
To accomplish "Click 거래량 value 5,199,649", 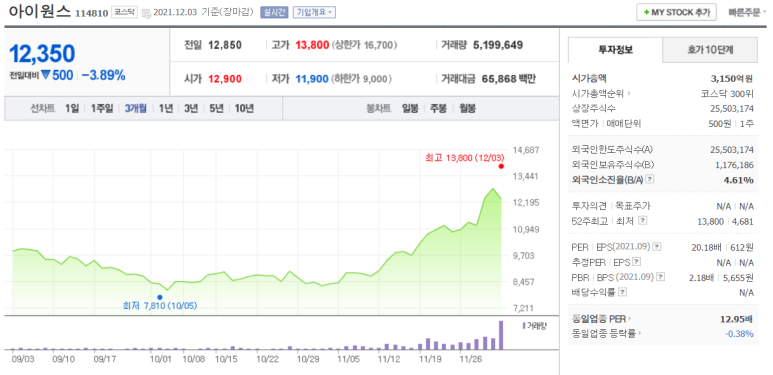I will point(498,45).
